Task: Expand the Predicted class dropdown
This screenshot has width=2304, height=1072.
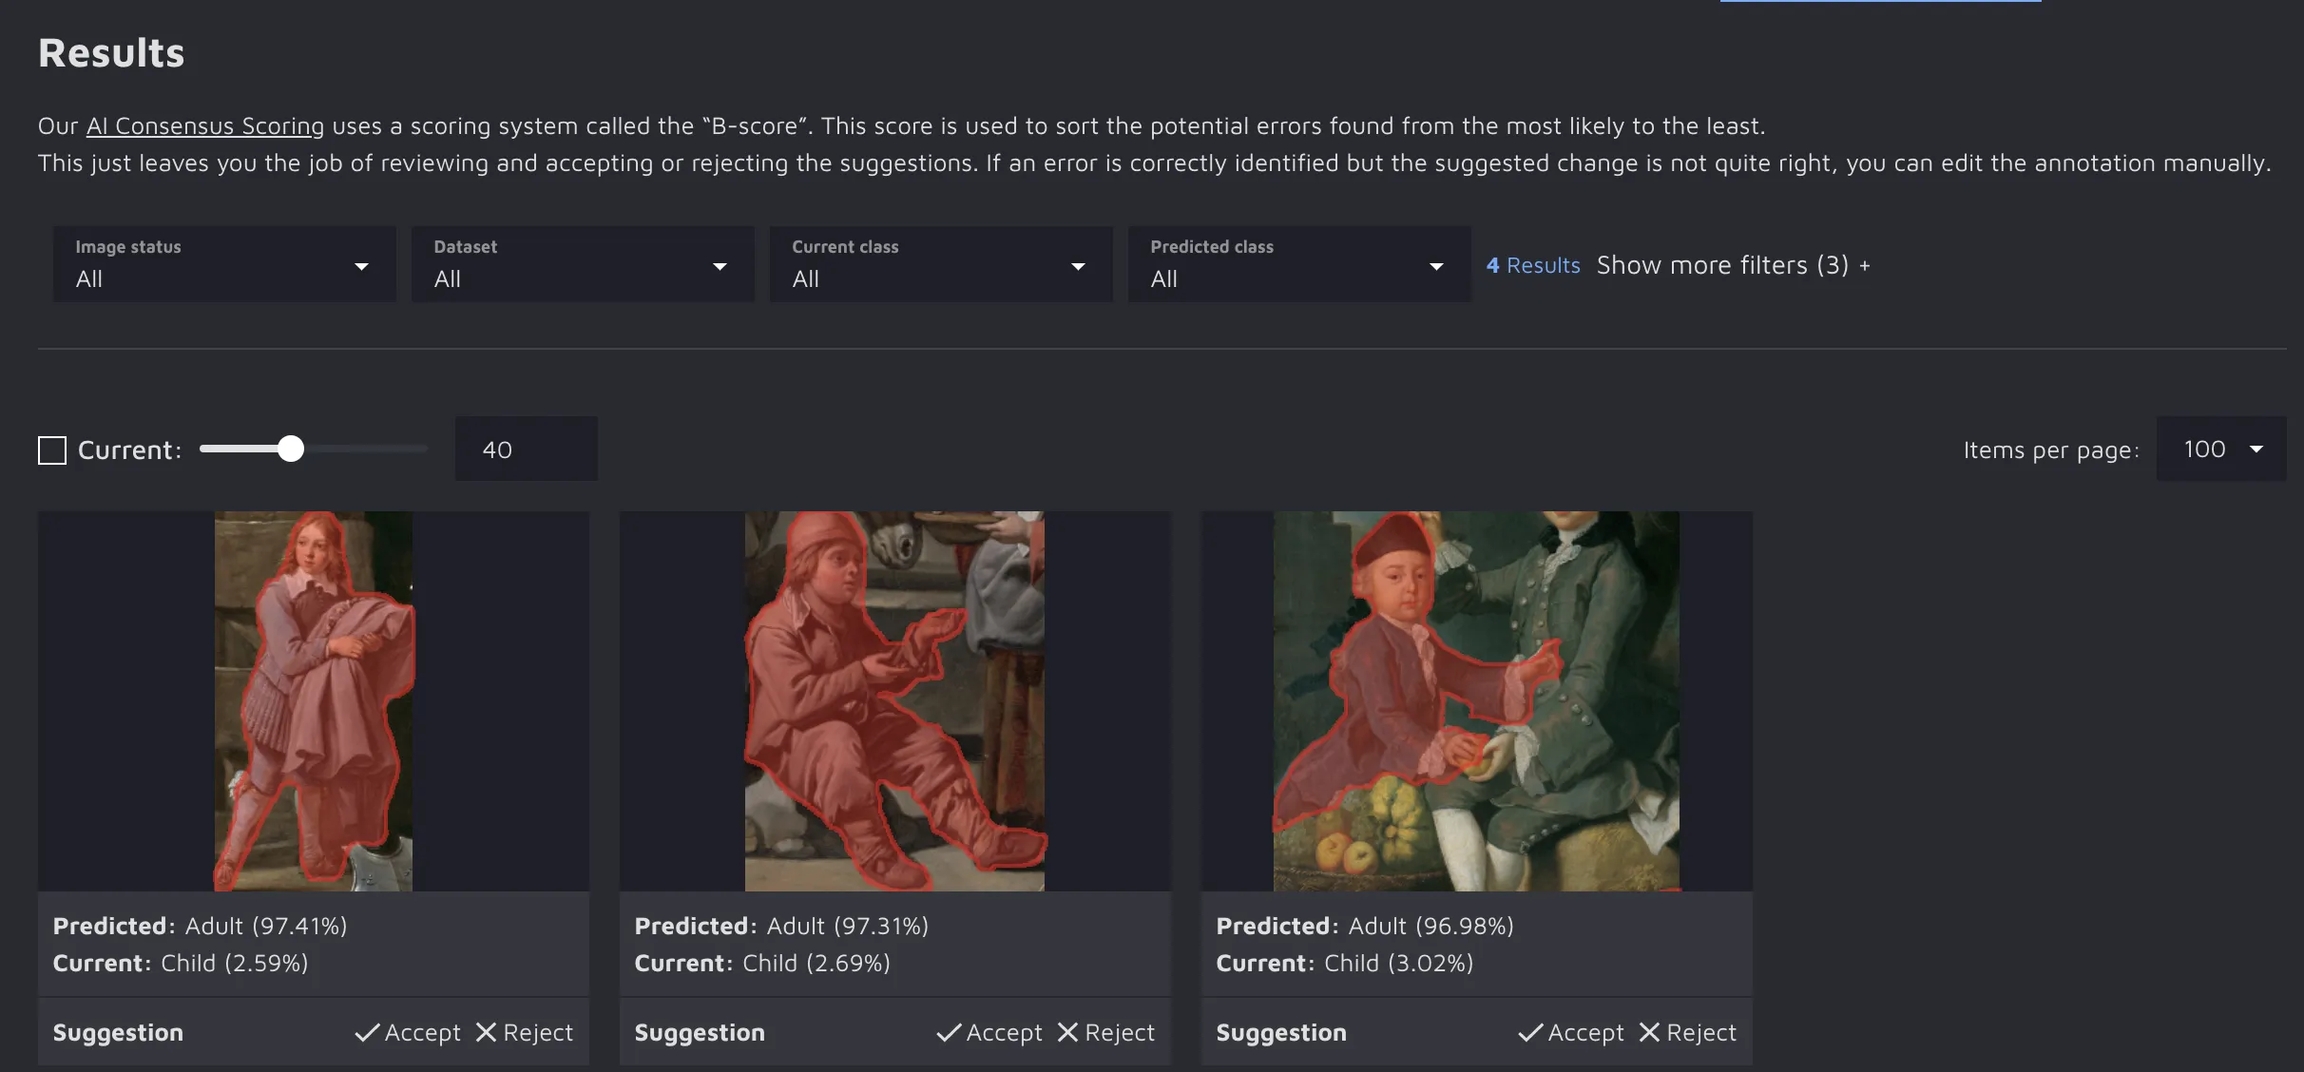Action: pos(1298,265)
